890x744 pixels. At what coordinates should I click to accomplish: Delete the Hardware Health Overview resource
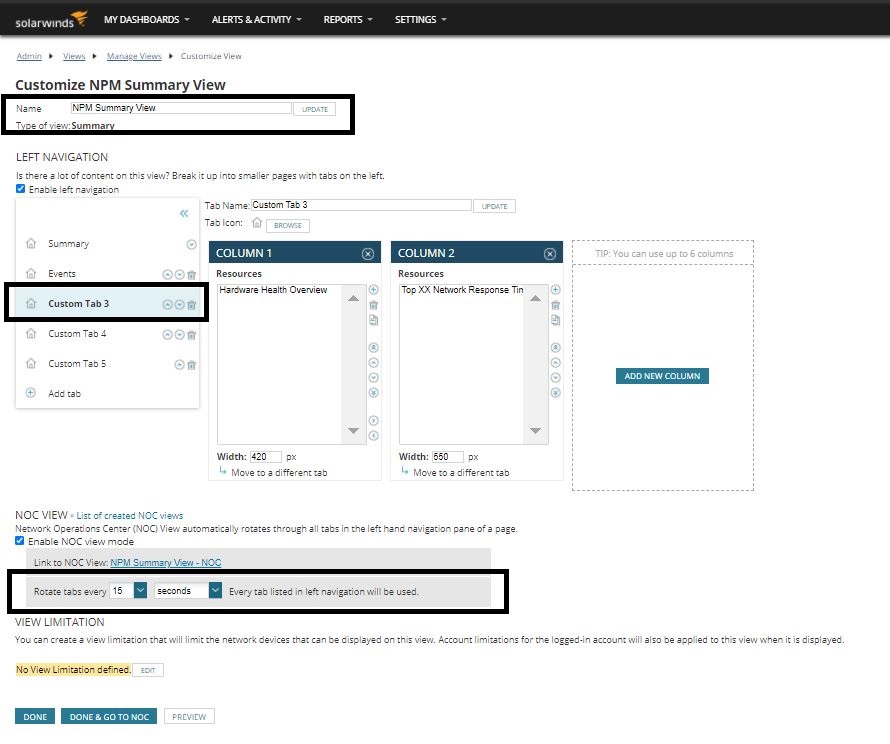tap(374, 305)
